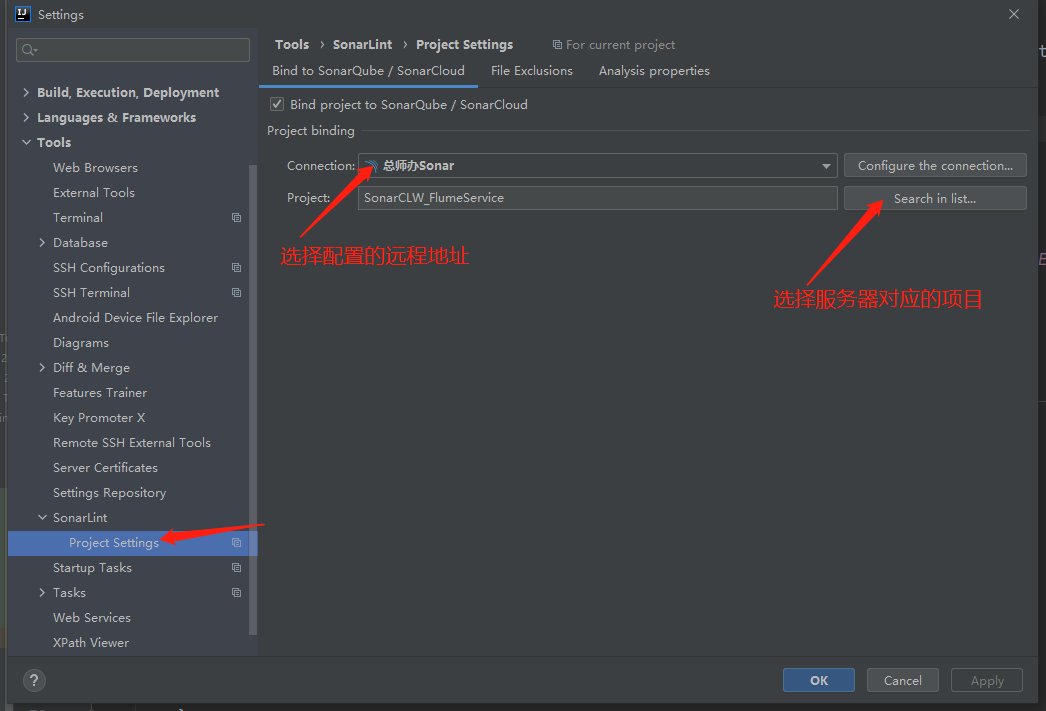Select Features Trainer in settings tree
Screen dimensions: 1046x711
(100, 392)
